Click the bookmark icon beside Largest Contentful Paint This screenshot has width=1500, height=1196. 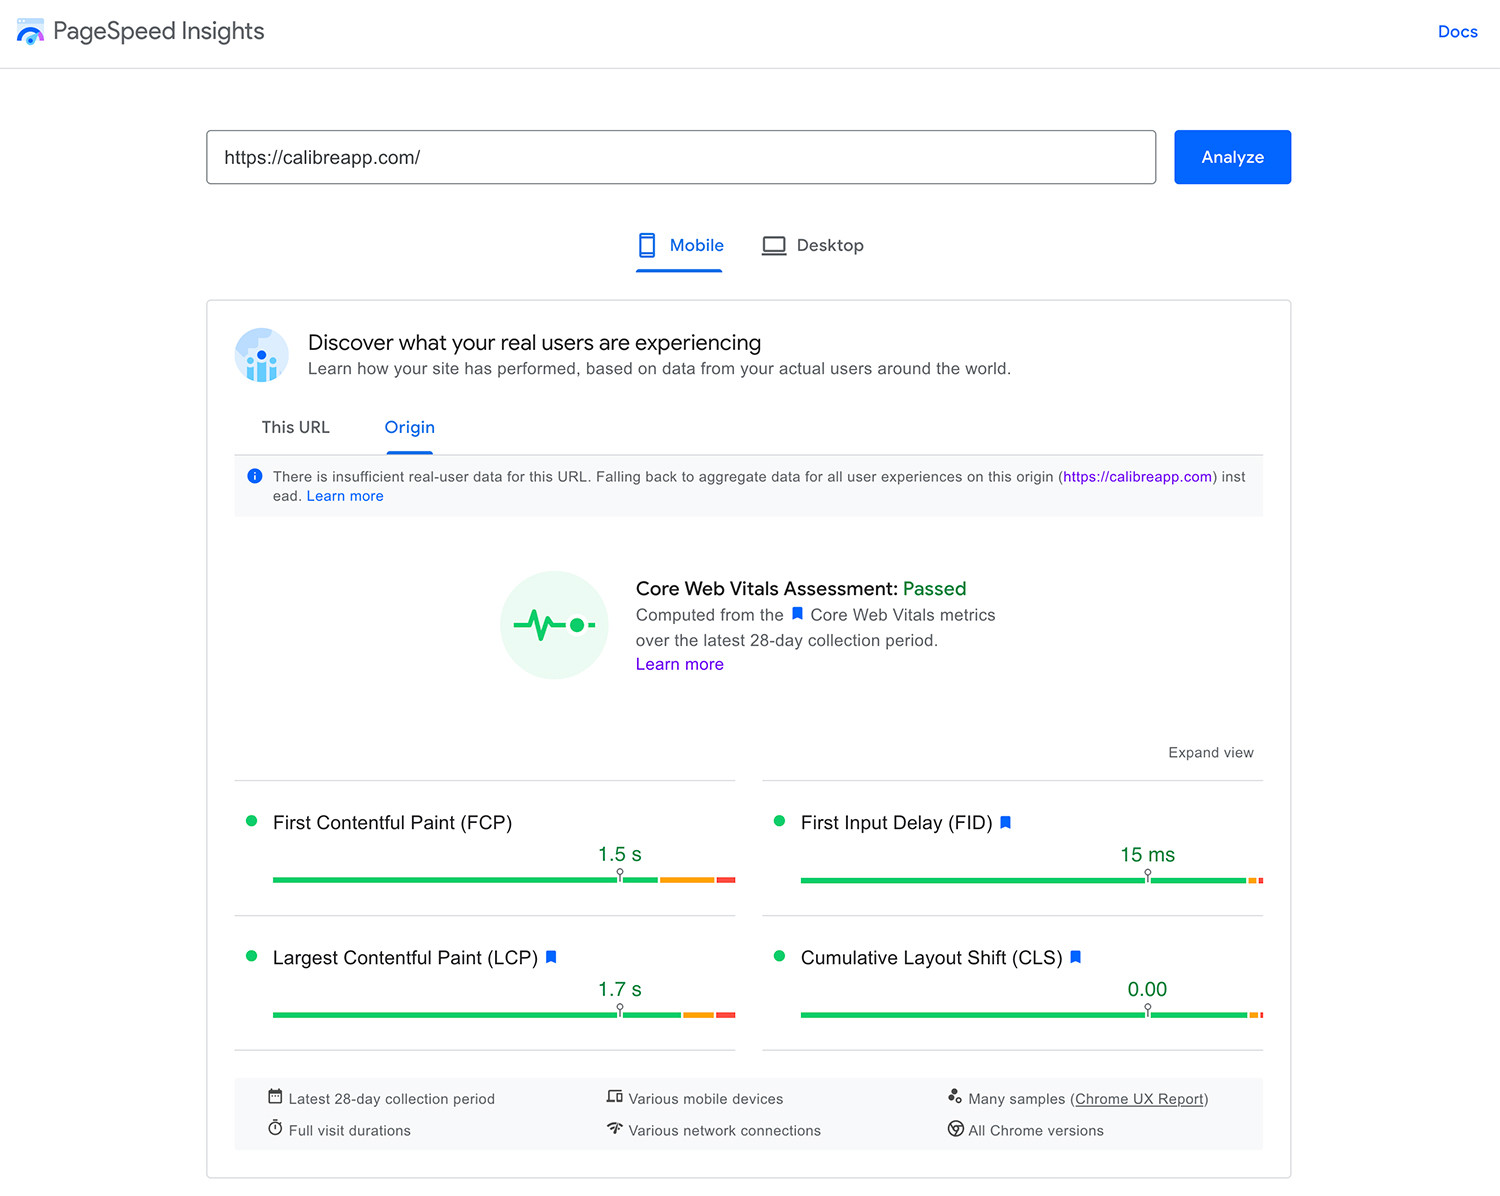(550, 957)
